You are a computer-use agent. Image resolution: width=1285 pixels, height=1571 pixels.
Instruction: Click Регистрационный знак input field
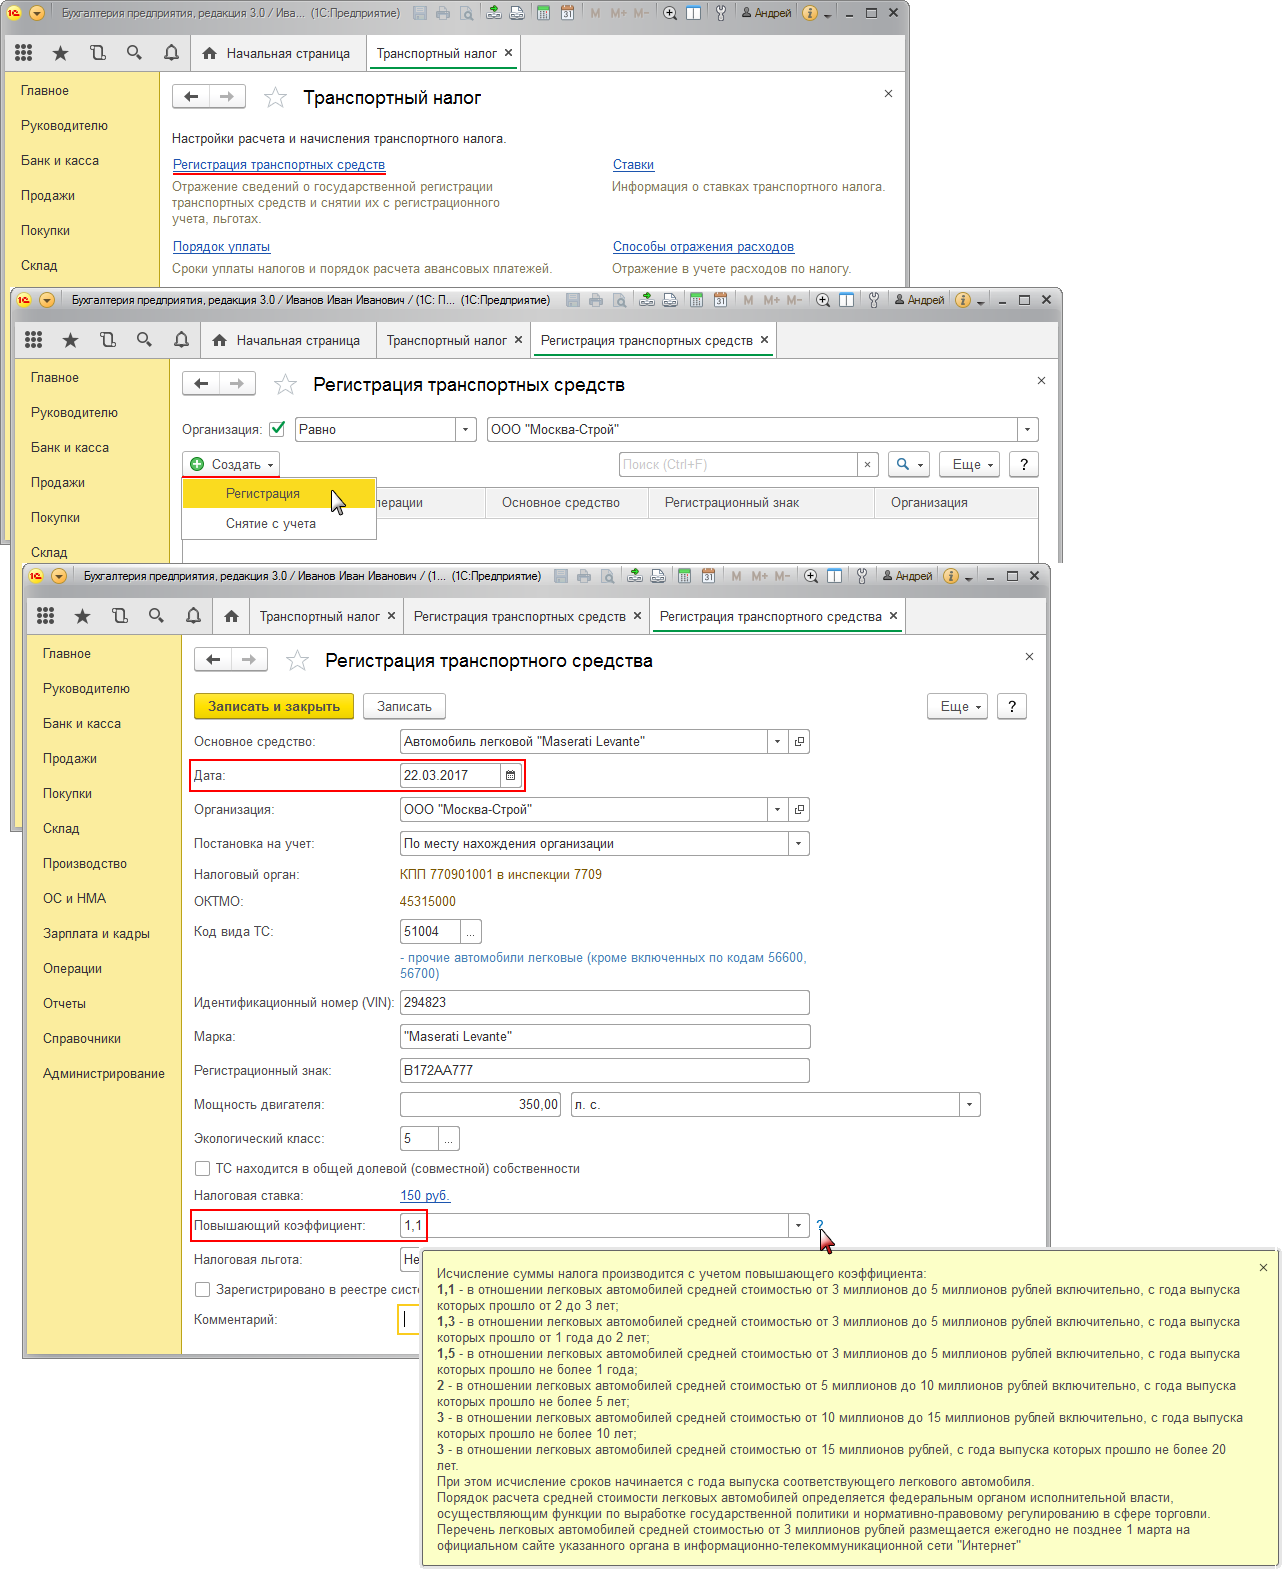tap(605, 1071)
